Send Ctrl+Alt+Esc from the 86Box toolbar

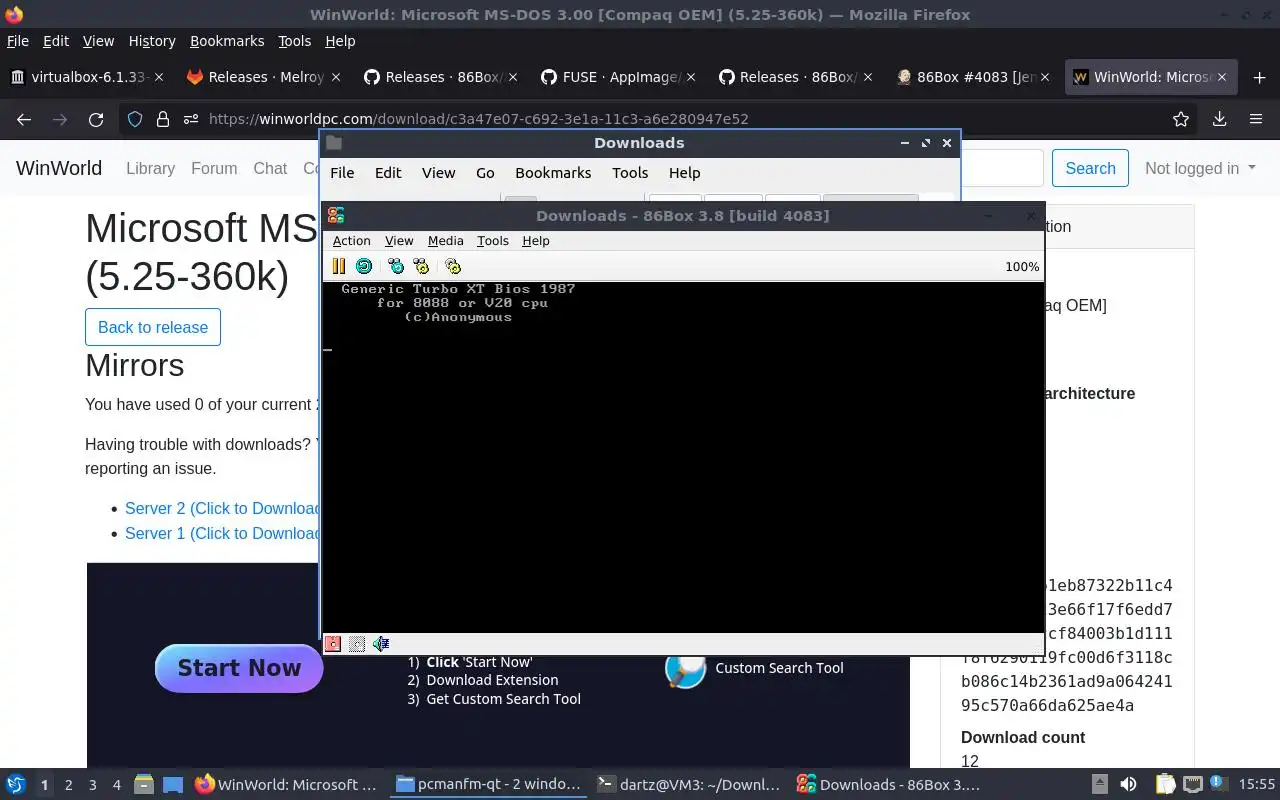pyautogui.click(x=421, y=266)
